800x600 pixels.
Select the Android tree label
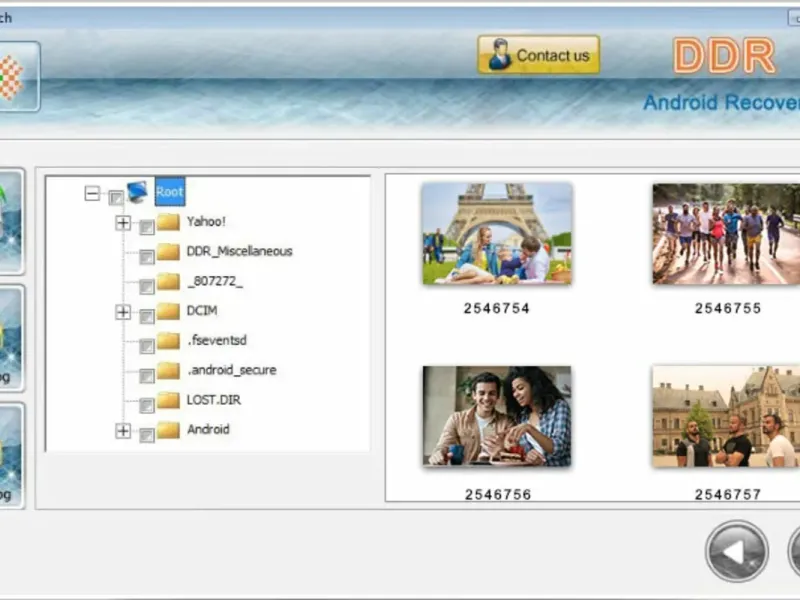click(208, 429)
